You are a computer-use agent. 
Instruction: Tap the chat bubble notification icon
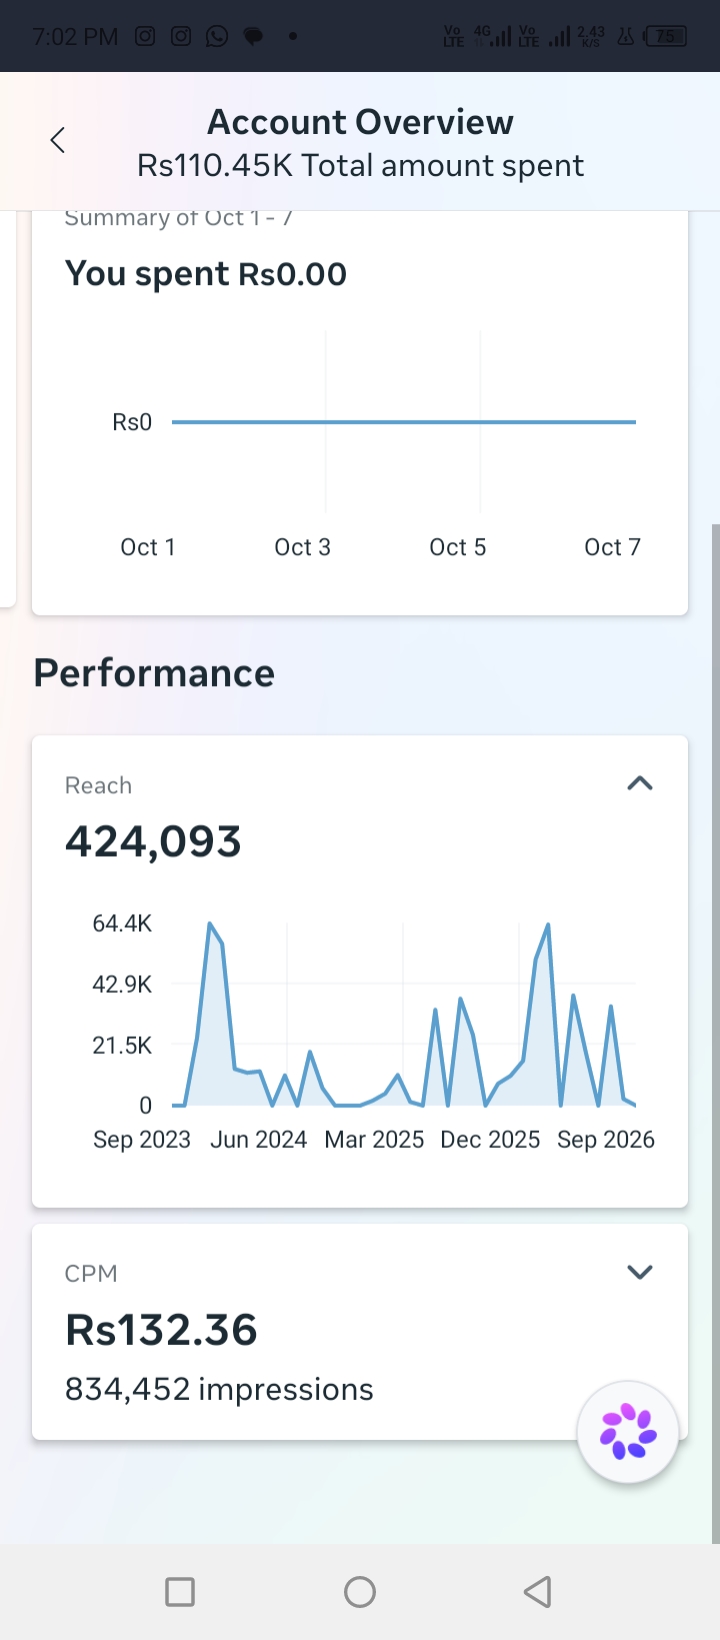coord(254,36)
